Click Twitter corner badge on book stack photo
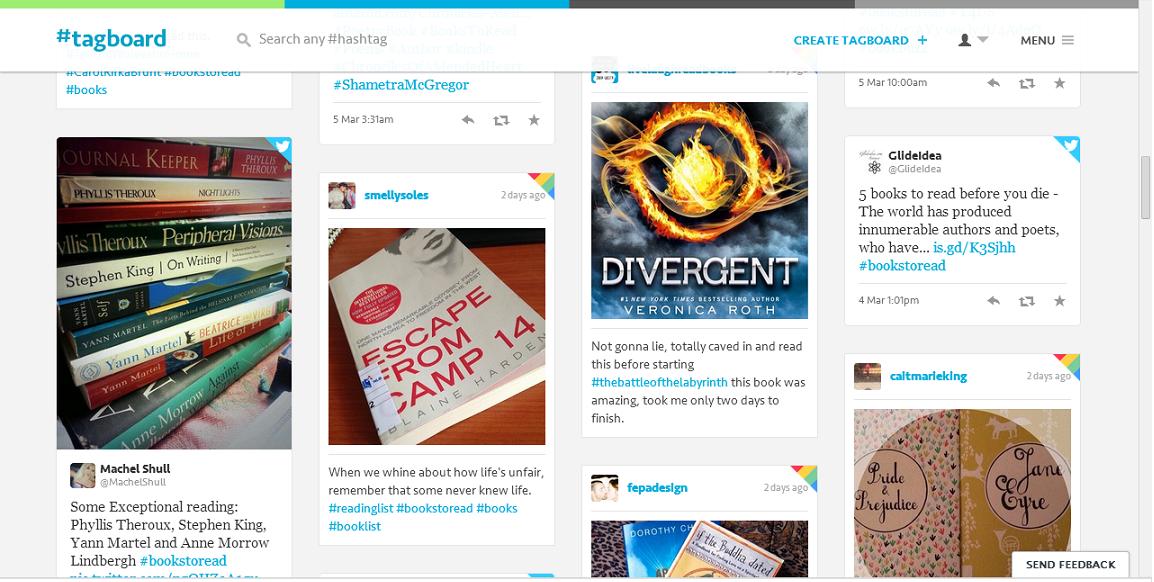1154x582 pixels. 283,147
